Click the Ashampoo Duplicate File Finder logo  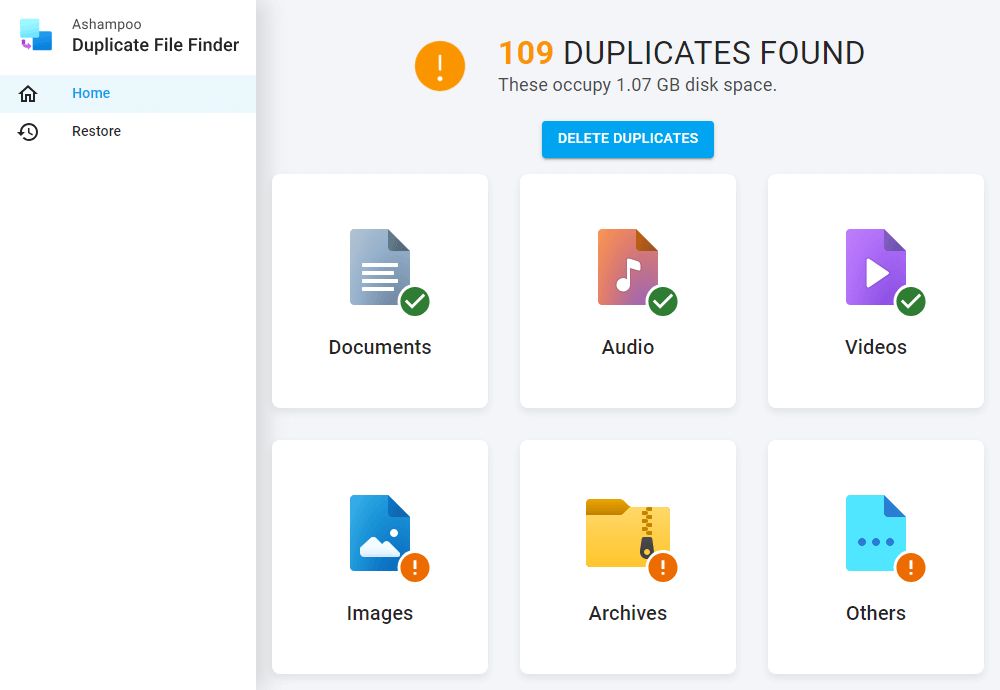pyautogui.click(x=36, y=34)
